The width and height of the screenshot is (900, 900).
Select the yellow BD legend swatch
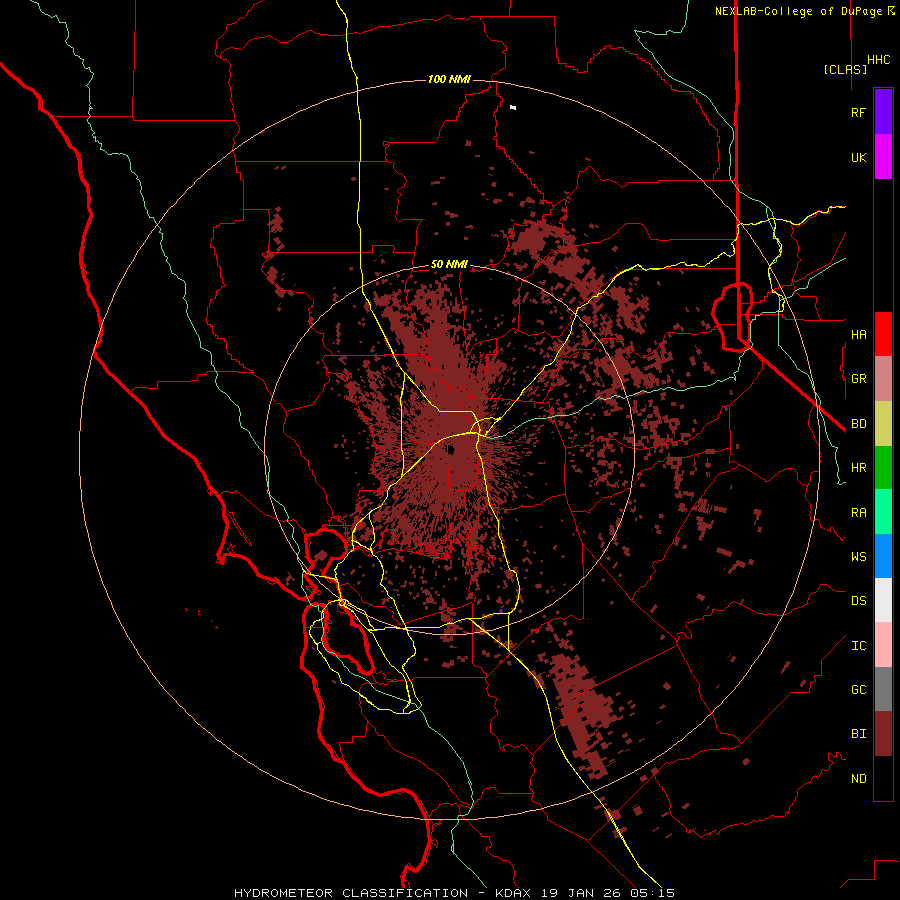(883, 423)
